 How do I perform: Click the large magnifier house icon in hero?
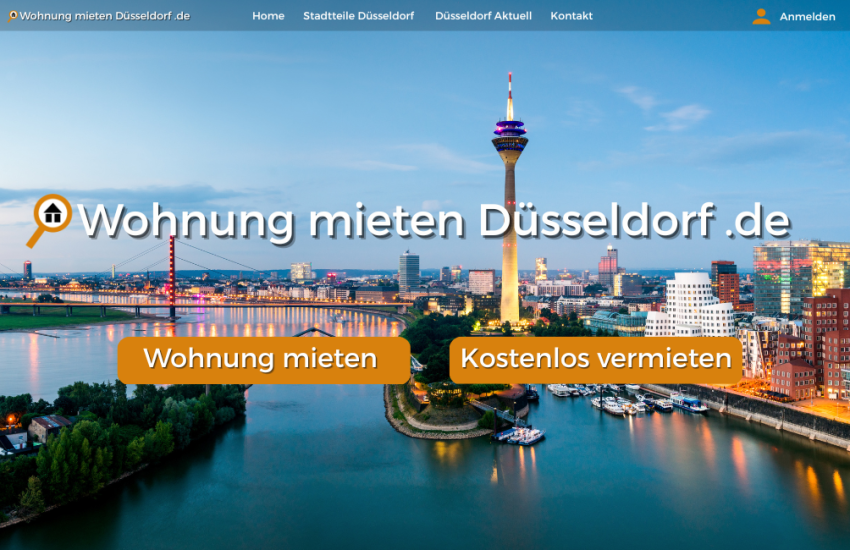click(49, 221)
